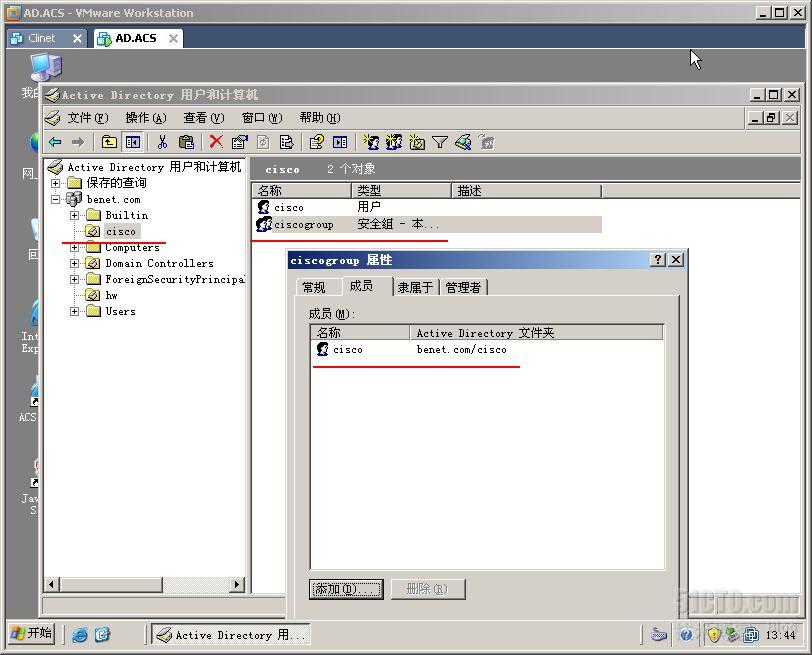Open the 操作(A) menu
Screen dimensions: 812x655
[x=146, y=118]
